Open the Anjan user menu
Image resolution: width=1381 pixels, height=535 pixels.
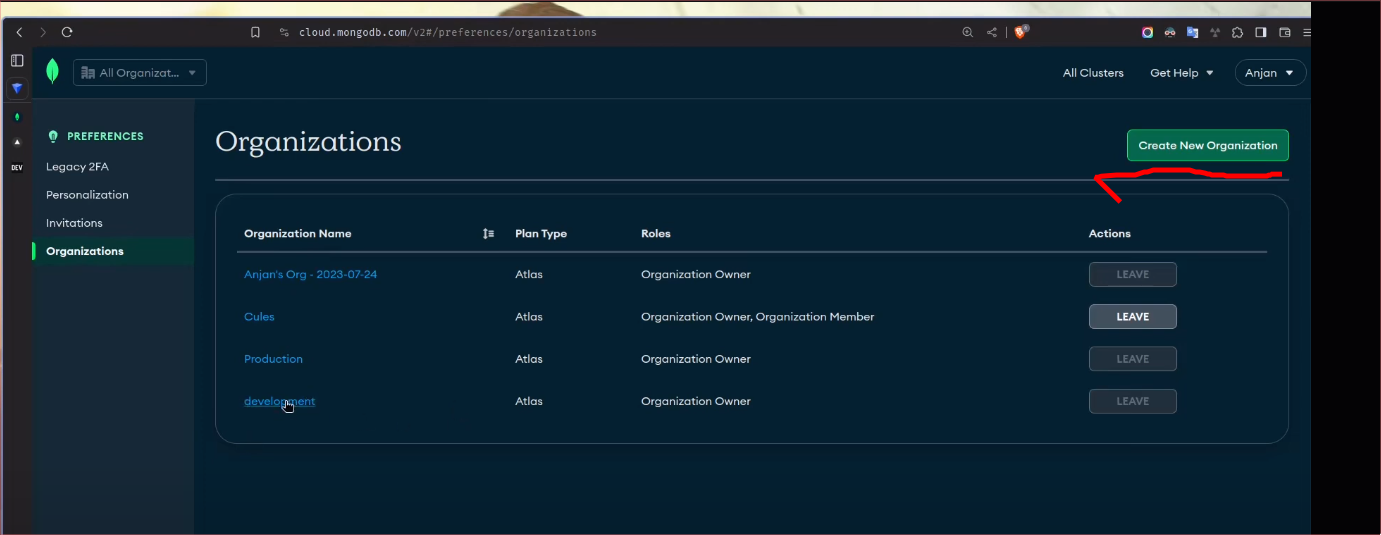(x=1270, y=73)
